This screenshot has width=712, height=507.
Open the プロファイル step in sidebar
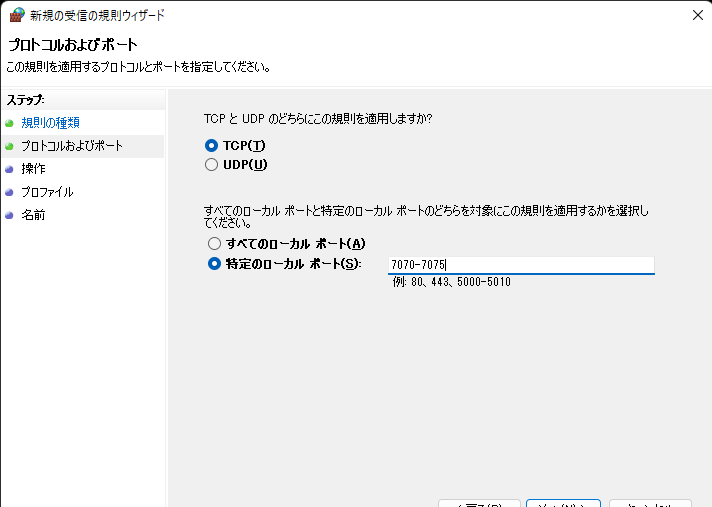point(47,192)
